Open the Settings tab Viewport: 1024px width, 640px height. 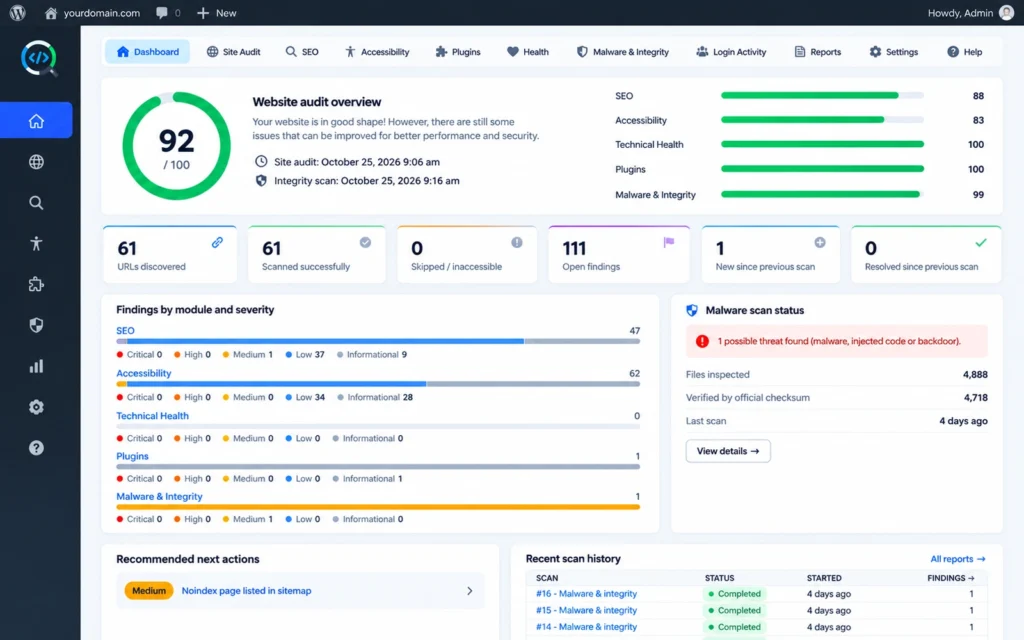tap(893, 52)
